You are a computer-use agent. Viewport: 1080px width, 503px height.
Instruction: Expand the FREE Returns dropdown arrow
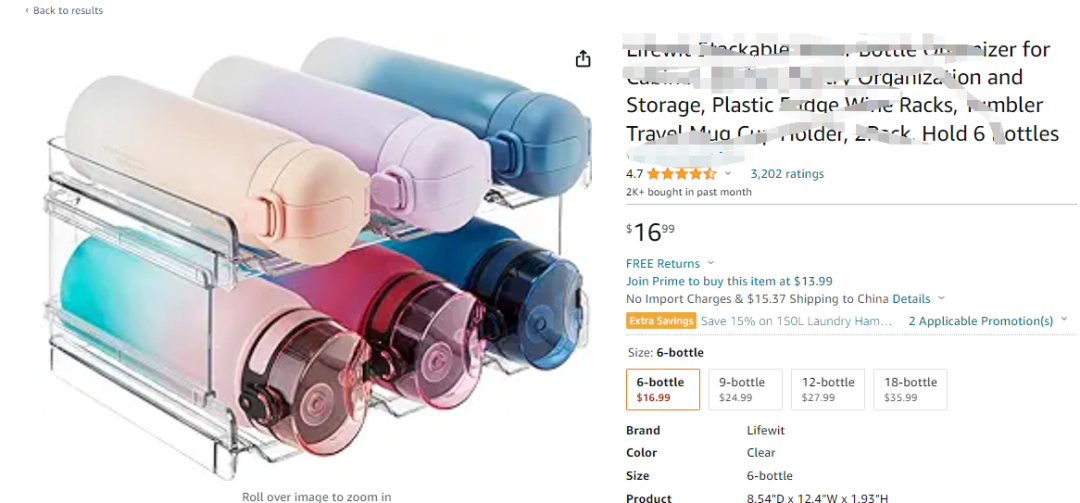pos(709,264)
